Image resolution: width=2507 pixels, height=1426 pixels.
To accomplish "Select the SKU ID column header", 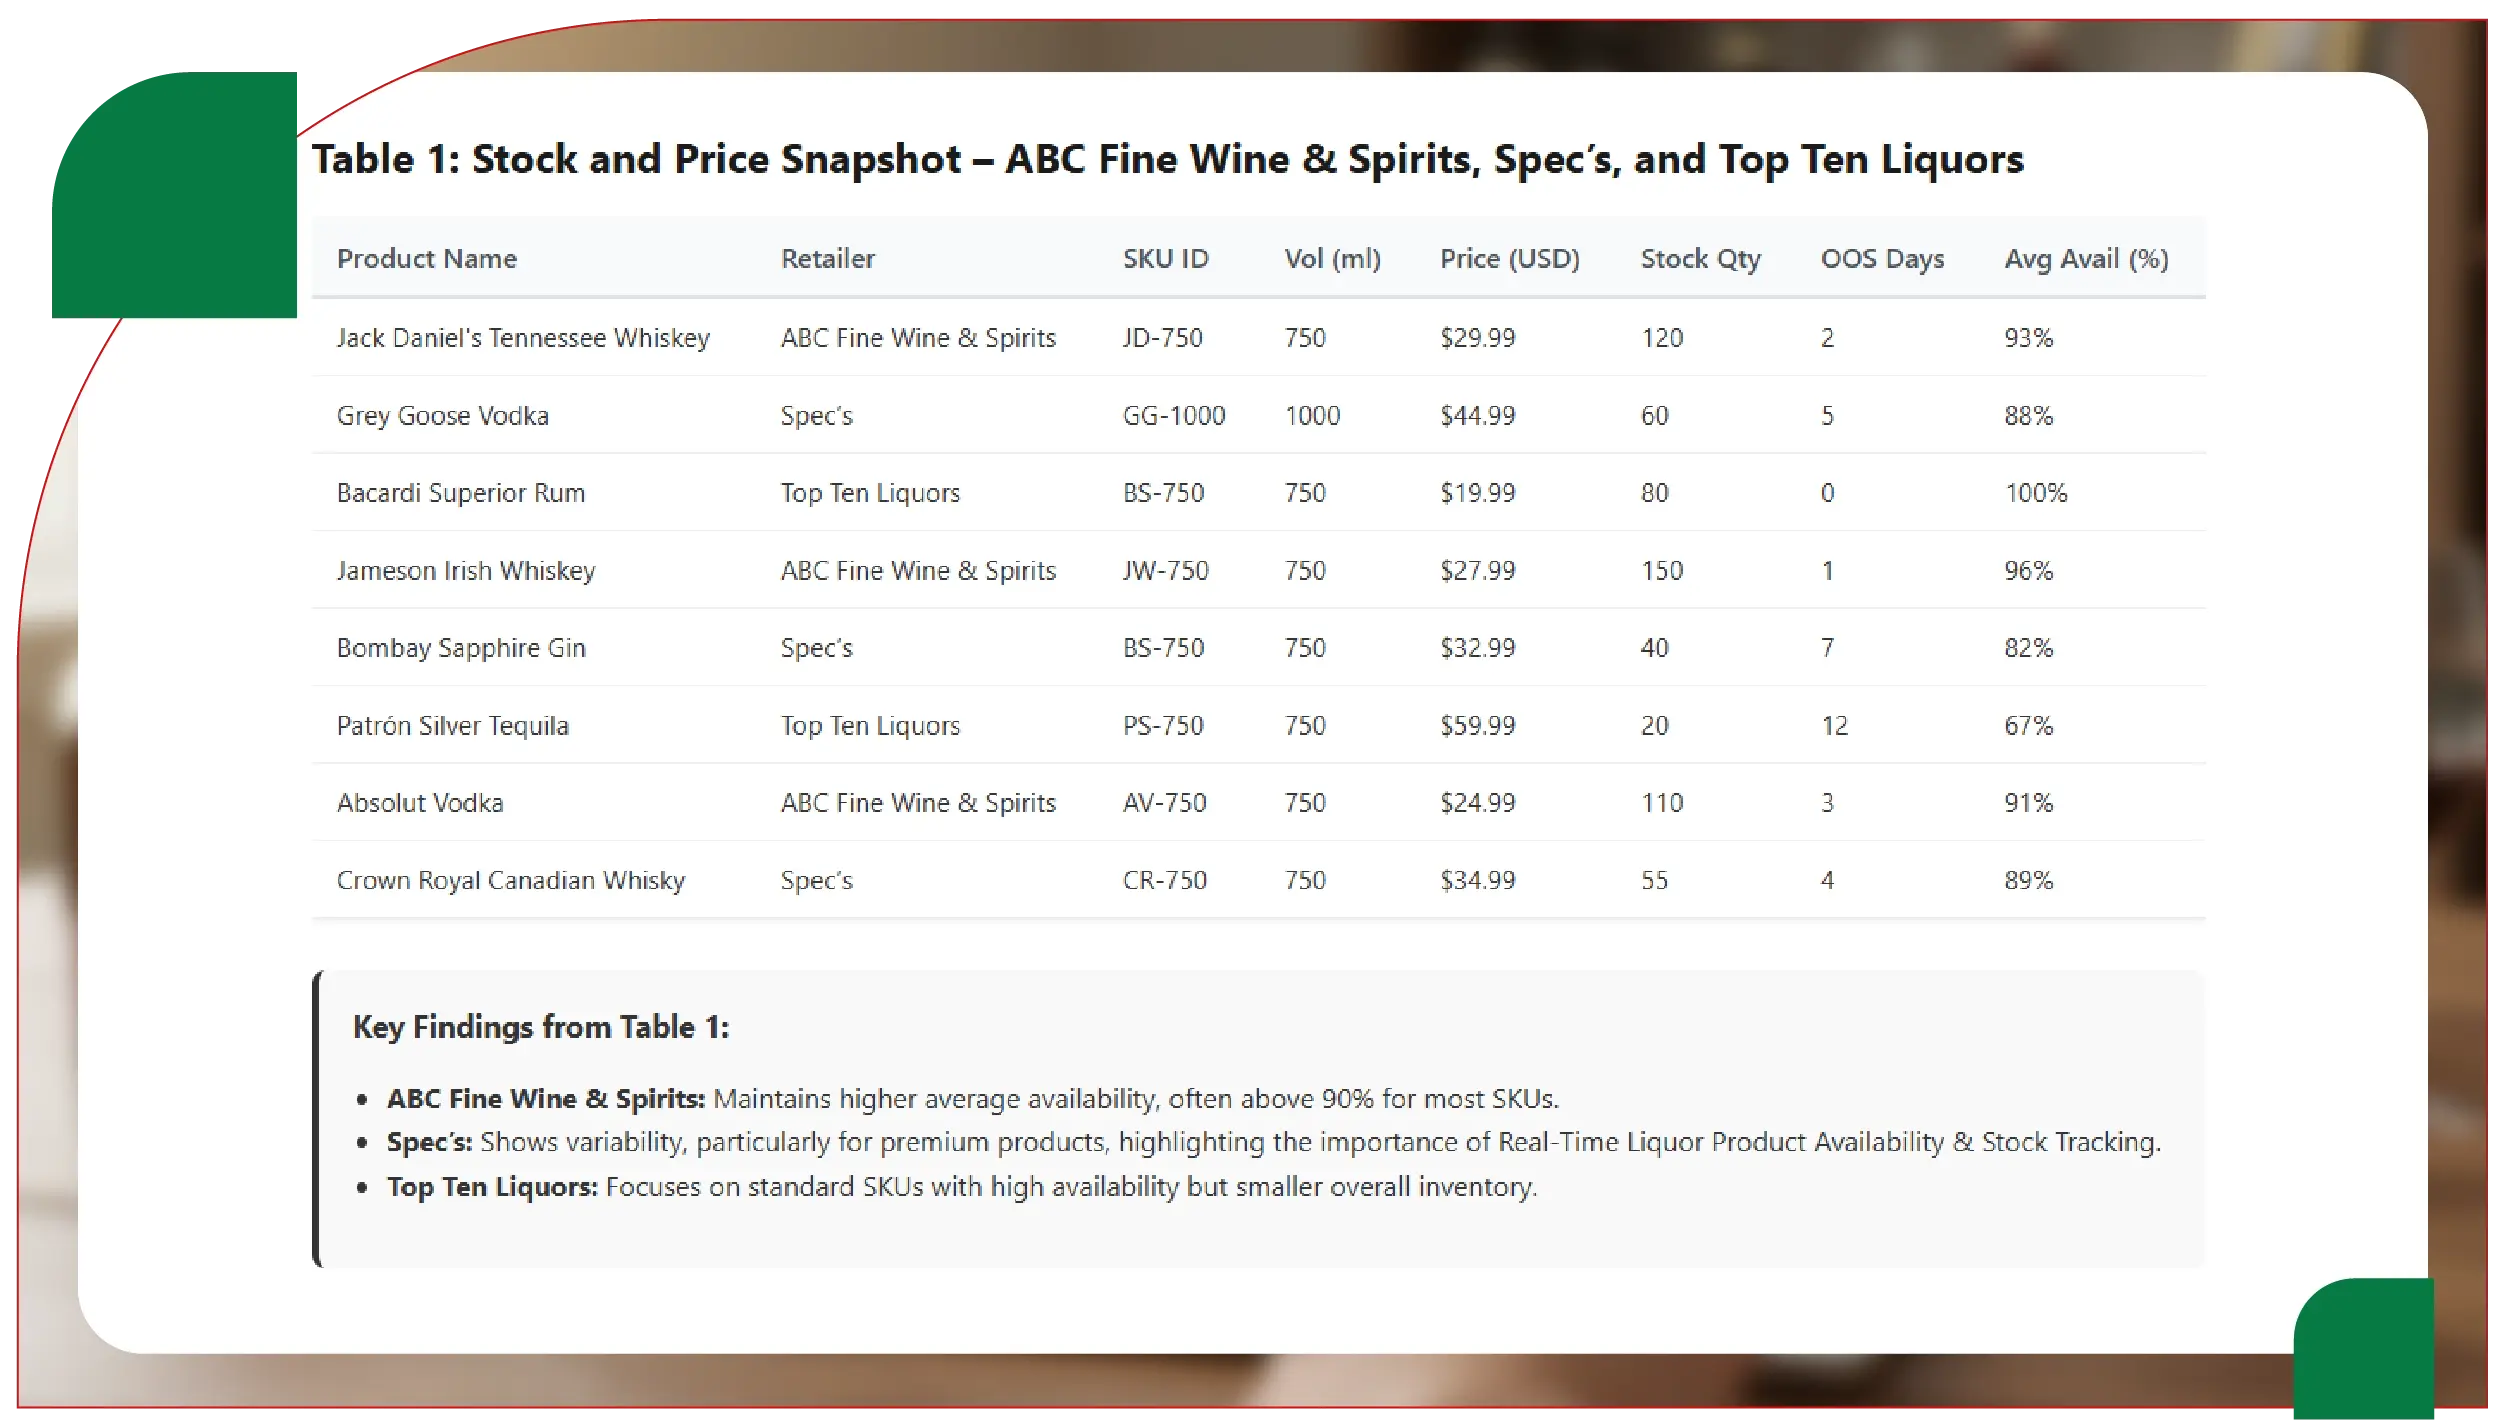I will (1165, 259).
